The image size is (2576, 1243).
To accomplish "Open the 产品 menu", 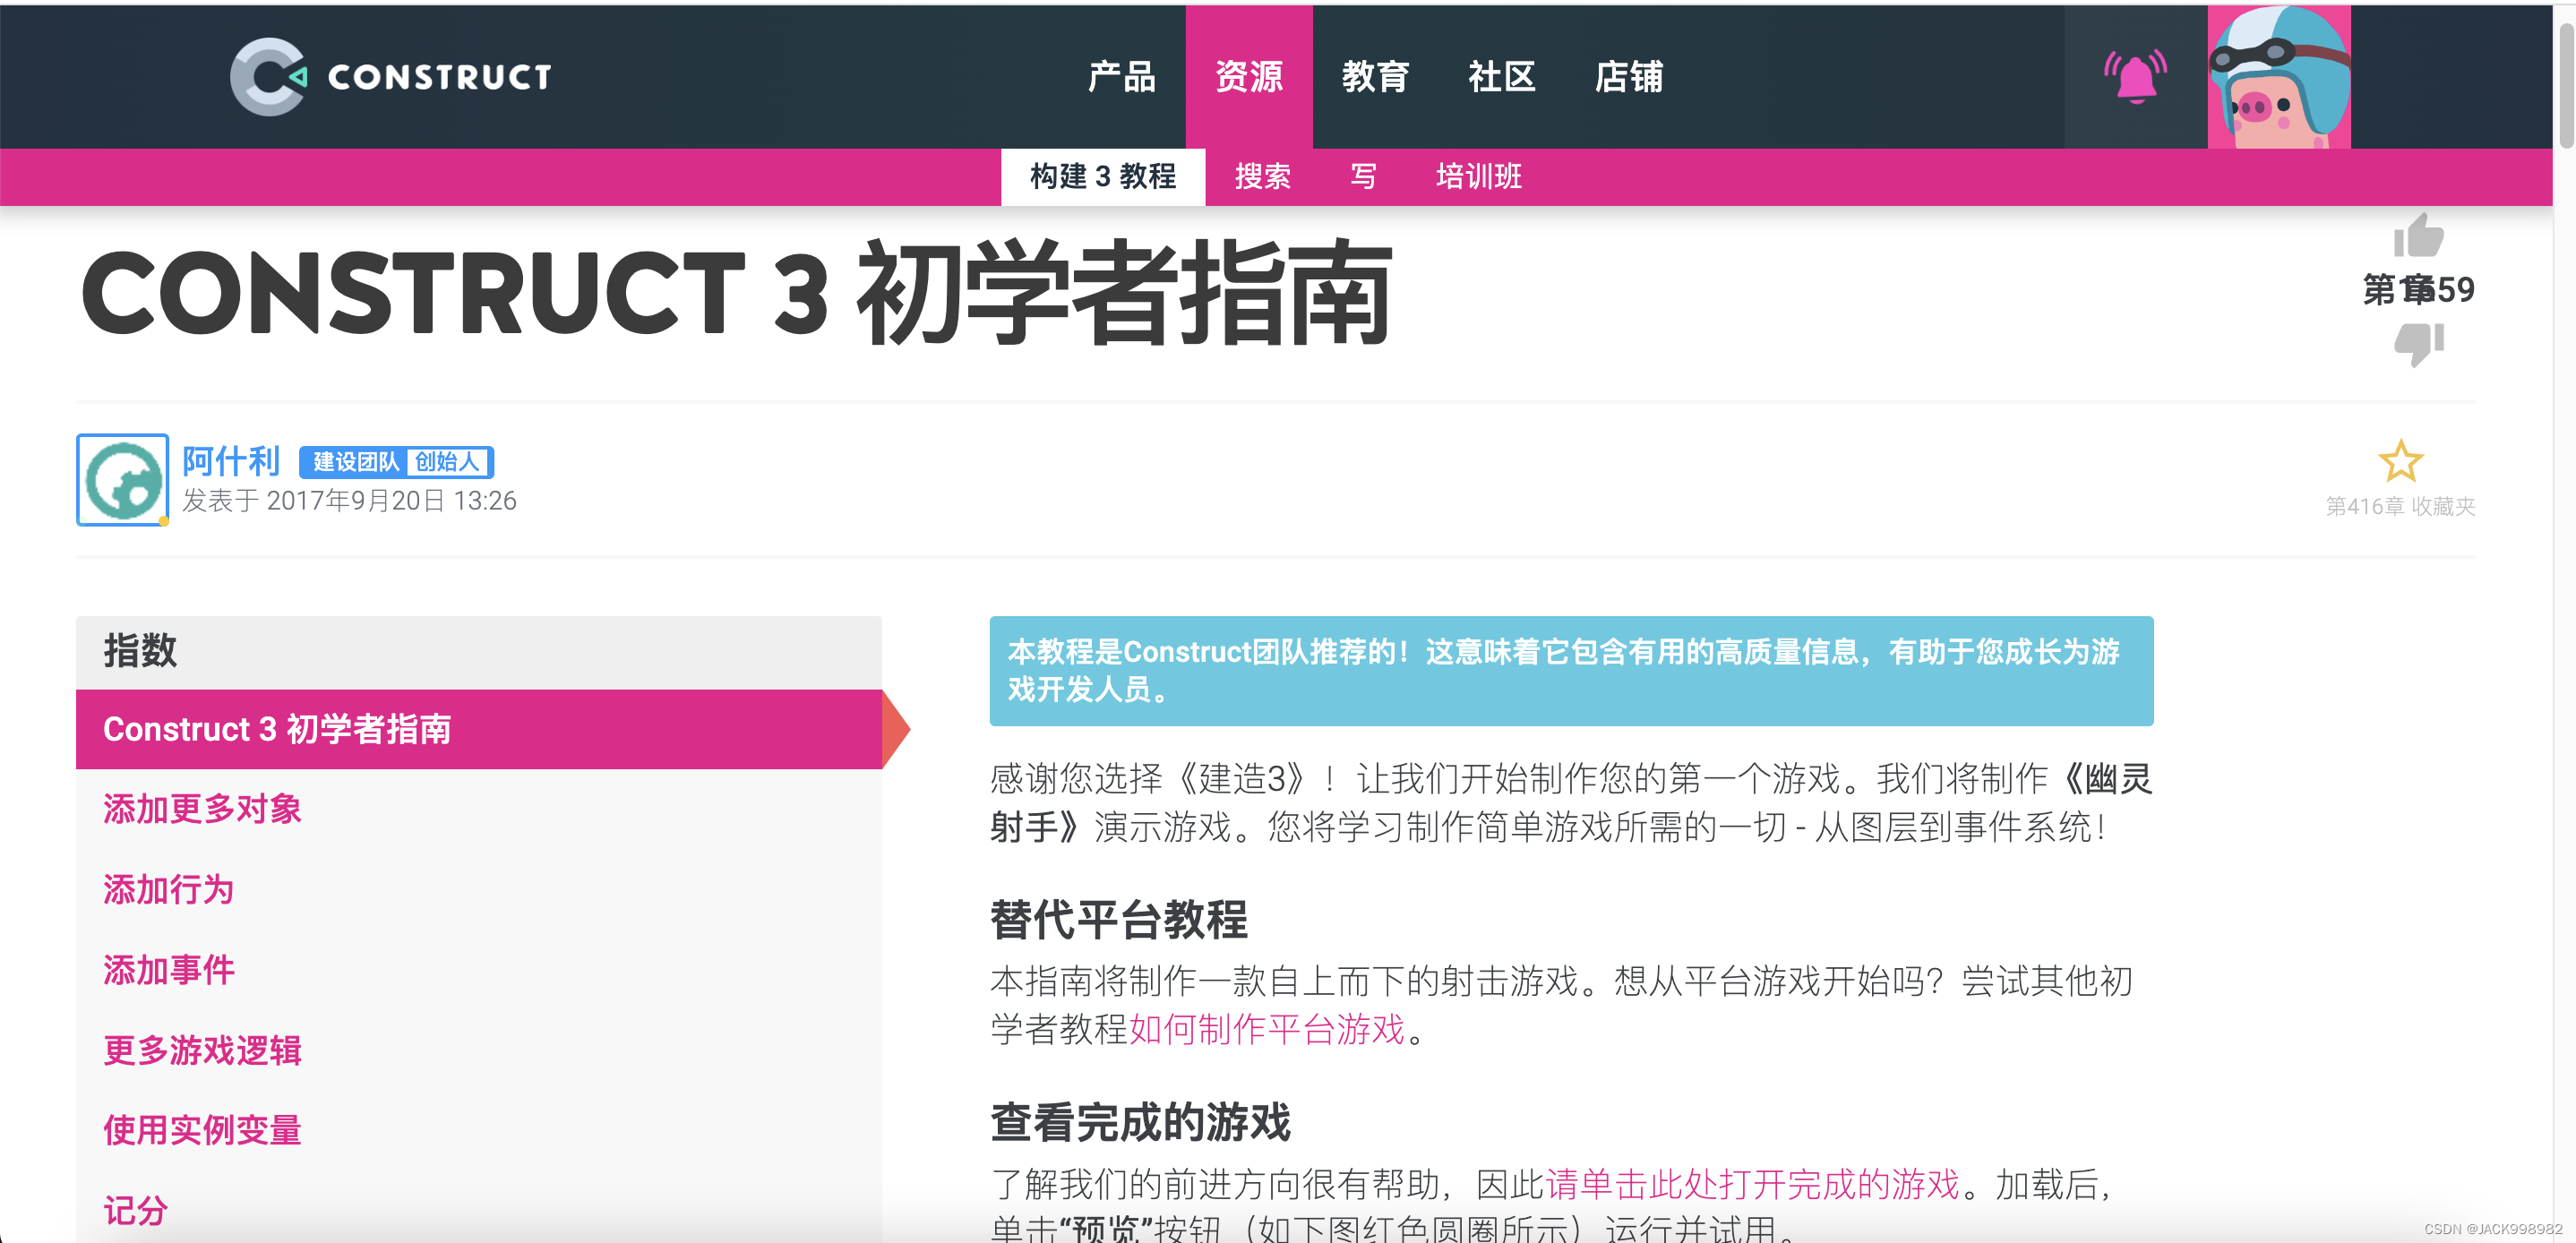I will tap(1121, 77).
